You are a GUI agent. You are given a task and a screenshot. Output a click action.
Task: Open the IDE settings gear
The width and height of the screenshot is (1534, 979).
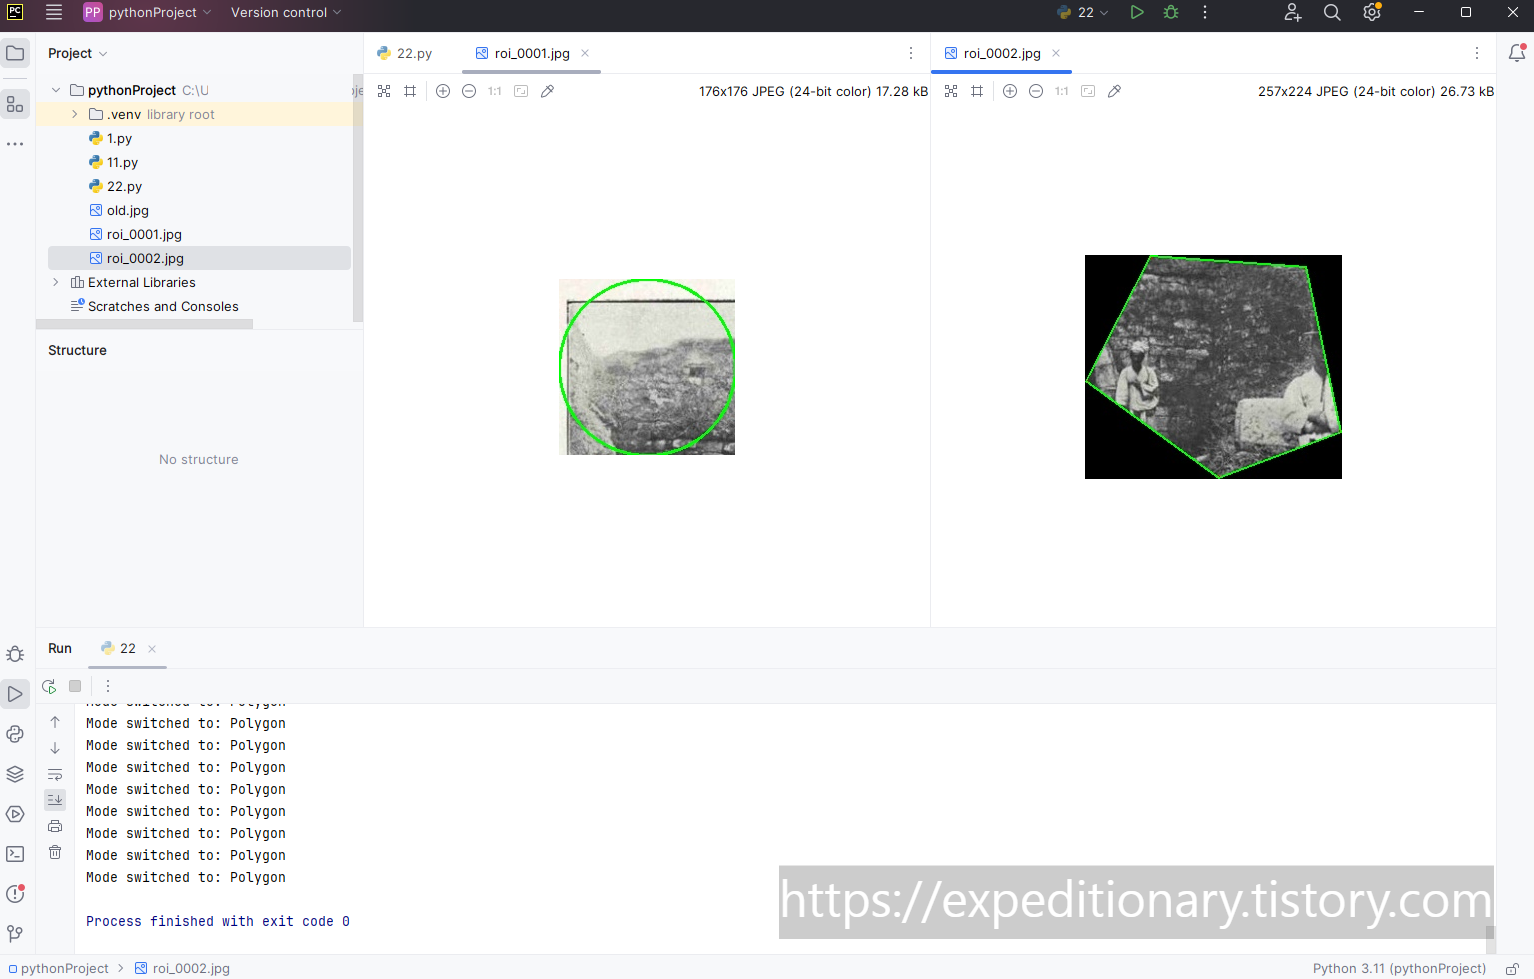point(1372,12)
